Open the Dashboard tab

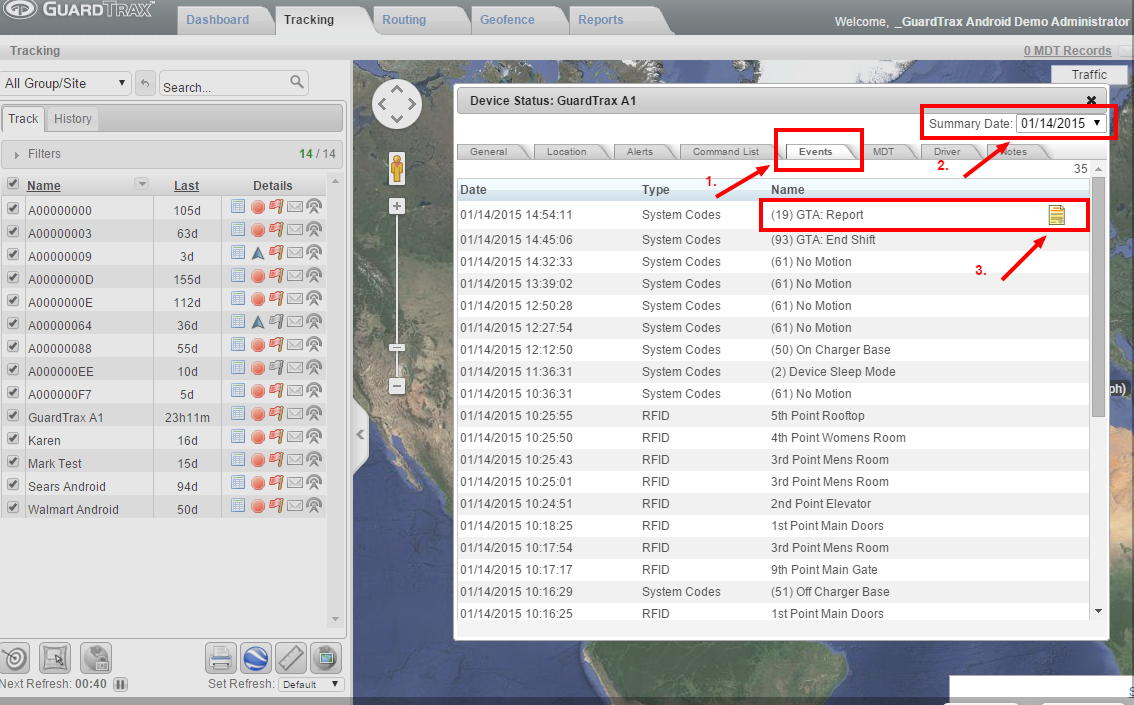(218, 20)
